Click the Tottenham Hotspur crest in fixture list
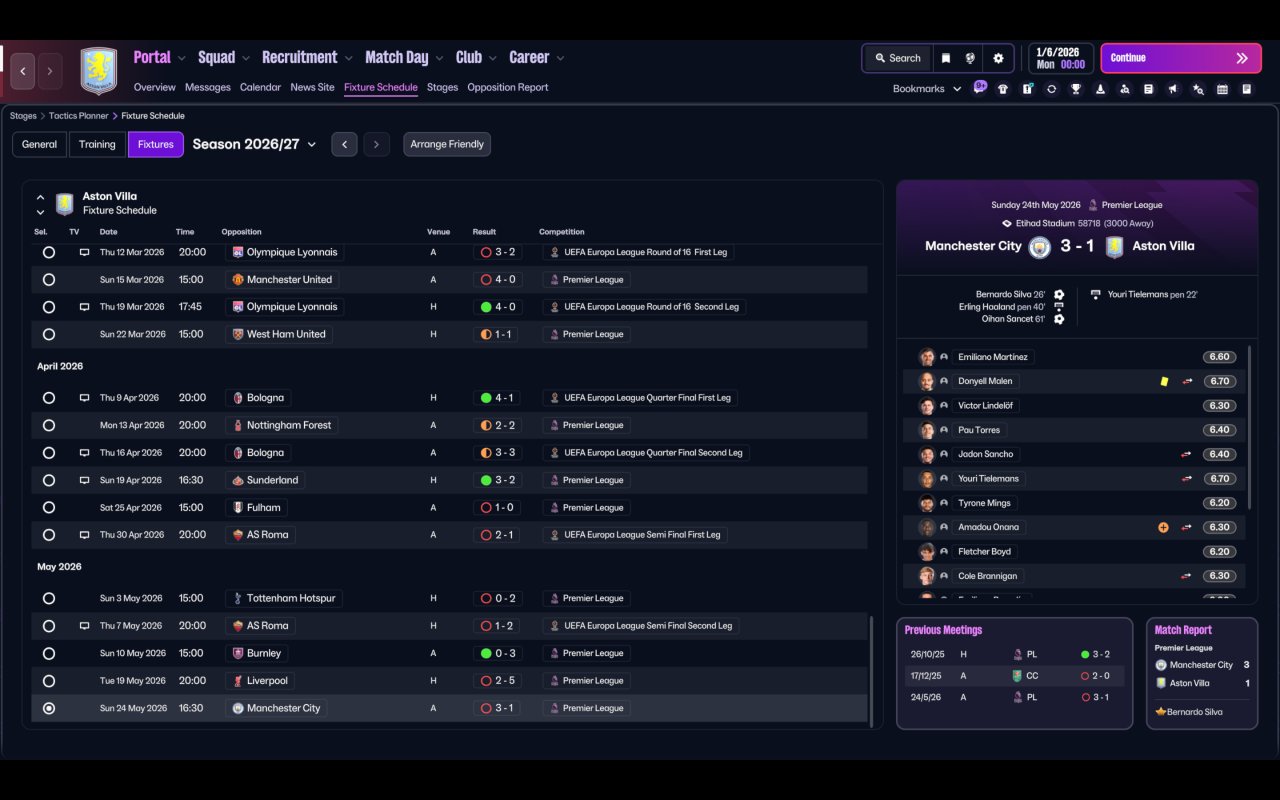 tap(238, 598)
